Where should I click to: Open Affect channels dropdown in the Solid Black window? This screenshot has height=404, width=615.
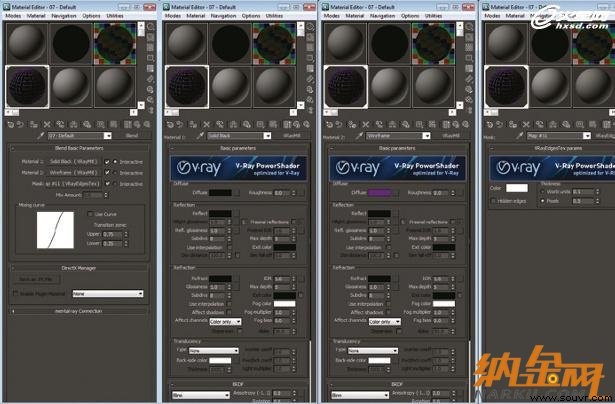pos(225,322)
